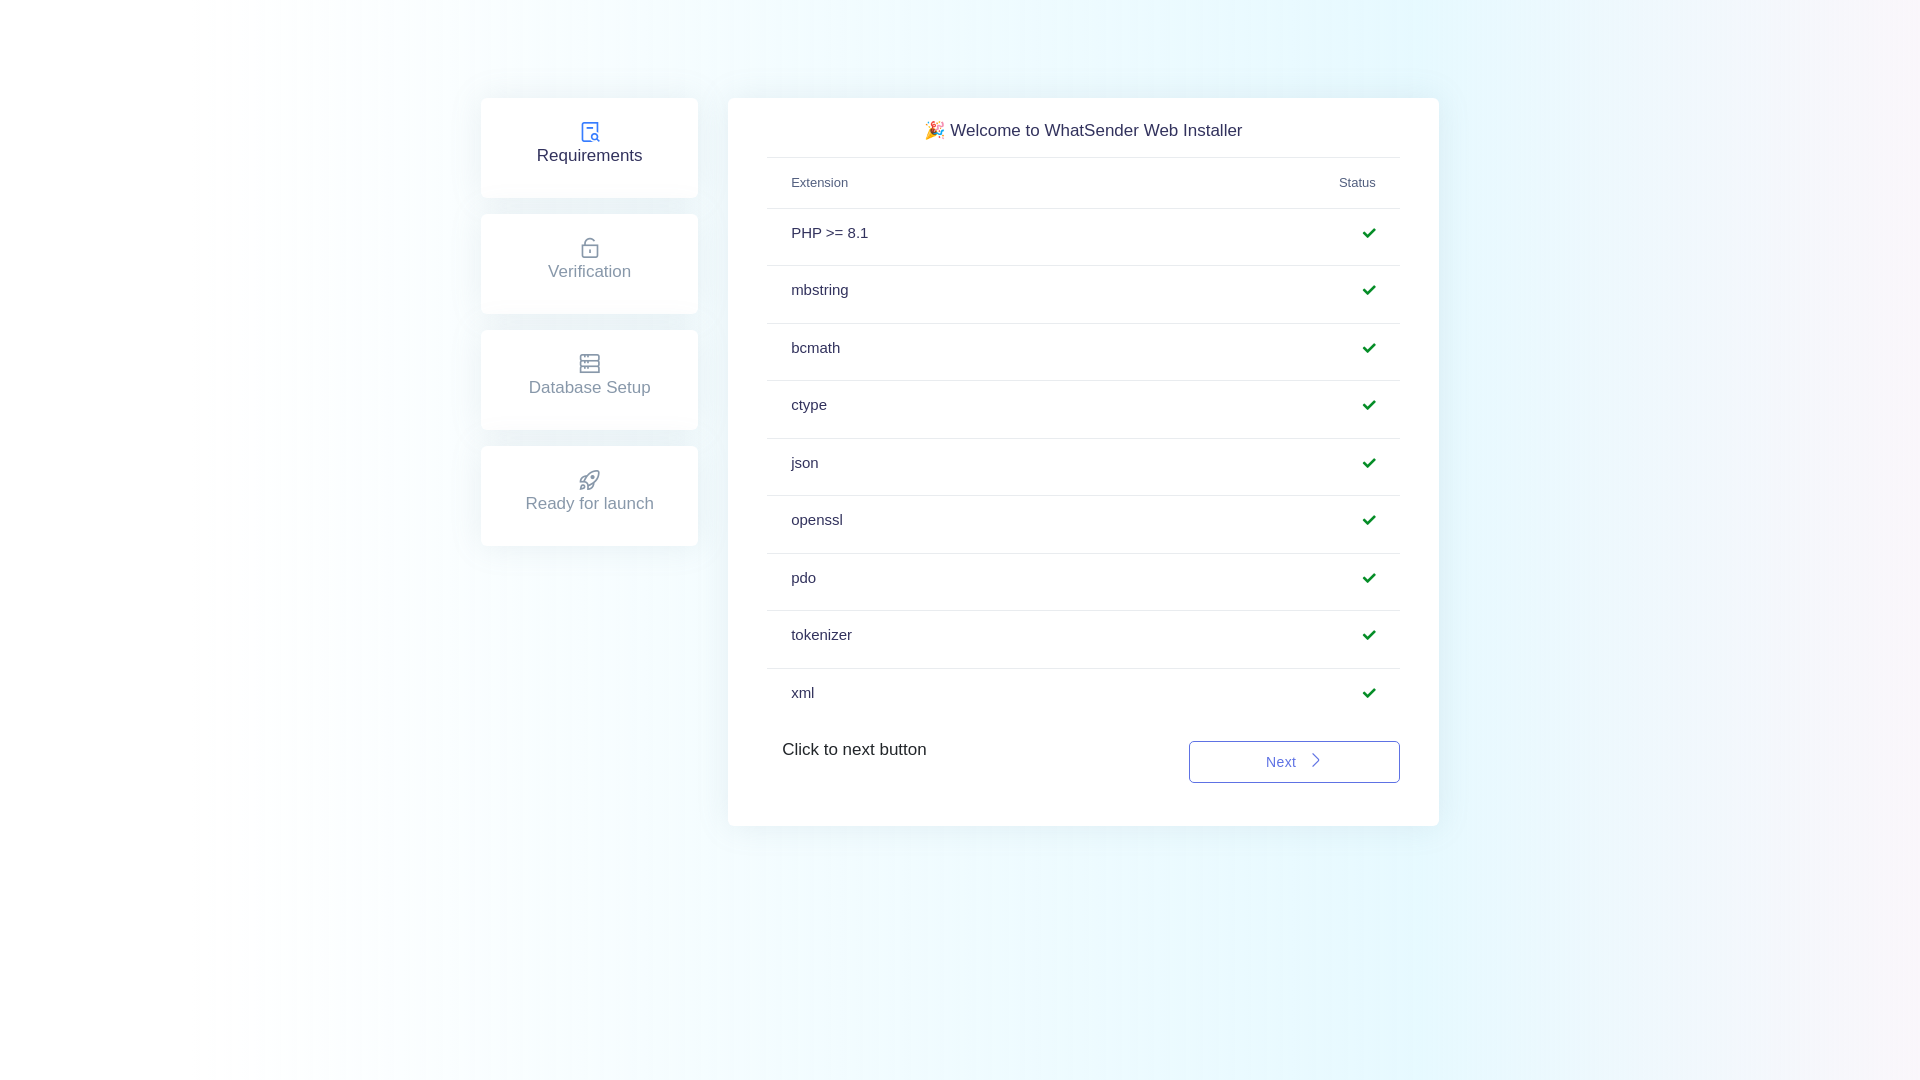This screenshot has height=1080, width=1920.
Task: Select the 'openssl' extension text
Action: (x=816, y=520)
